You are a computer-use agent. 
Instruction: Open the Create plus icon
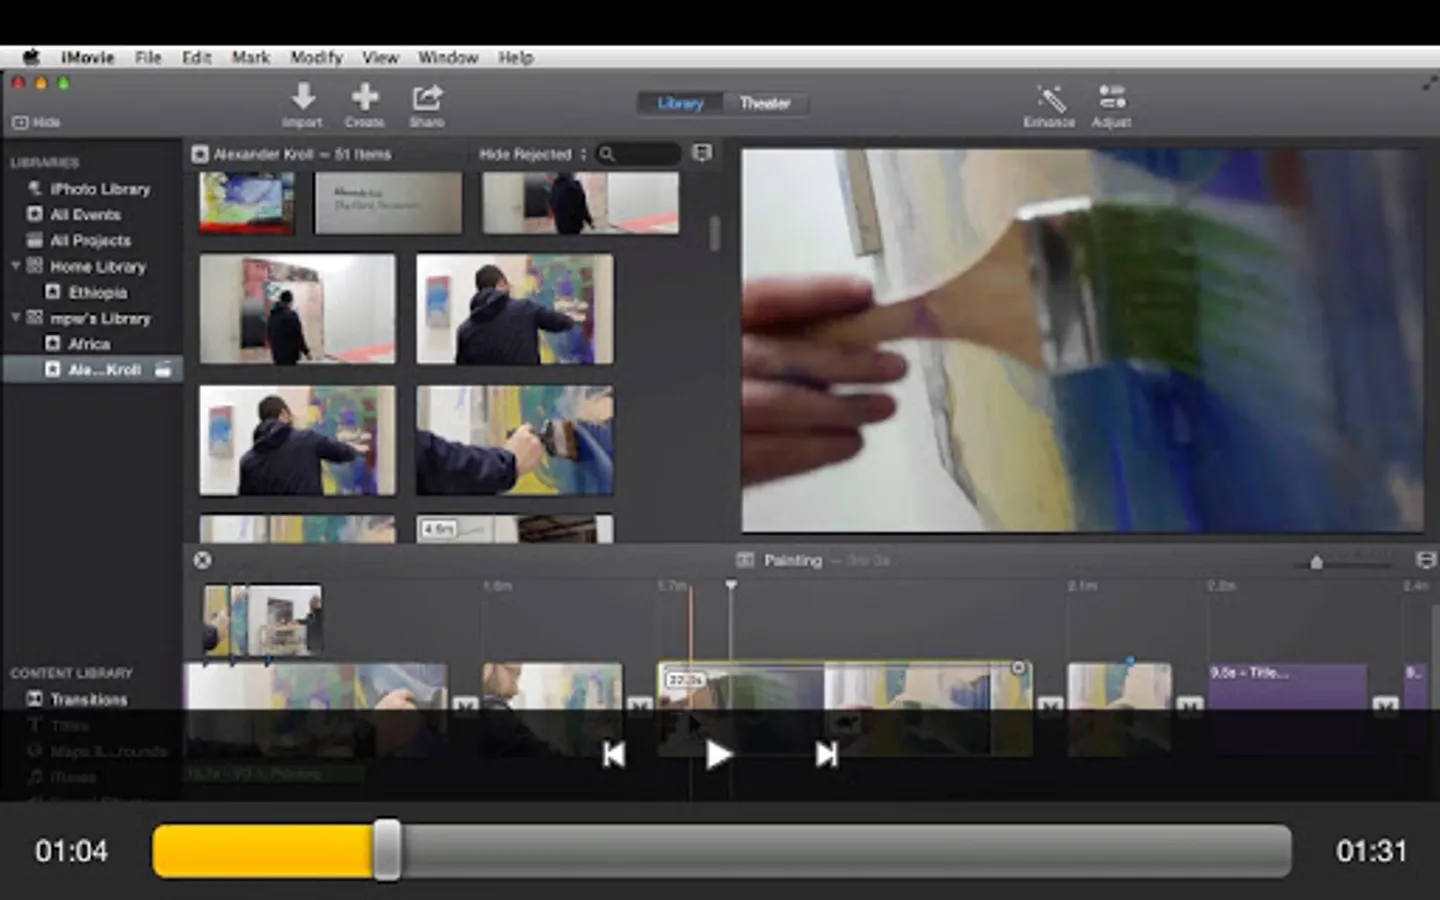pos(365,98)
